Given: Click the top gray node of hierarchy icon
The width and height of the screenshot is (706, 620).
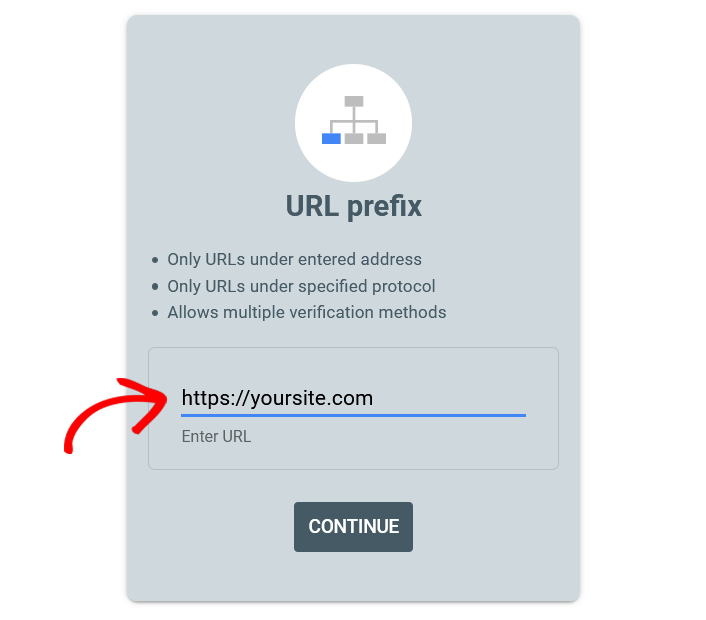Looking at the screenshot, I should 354,101.
